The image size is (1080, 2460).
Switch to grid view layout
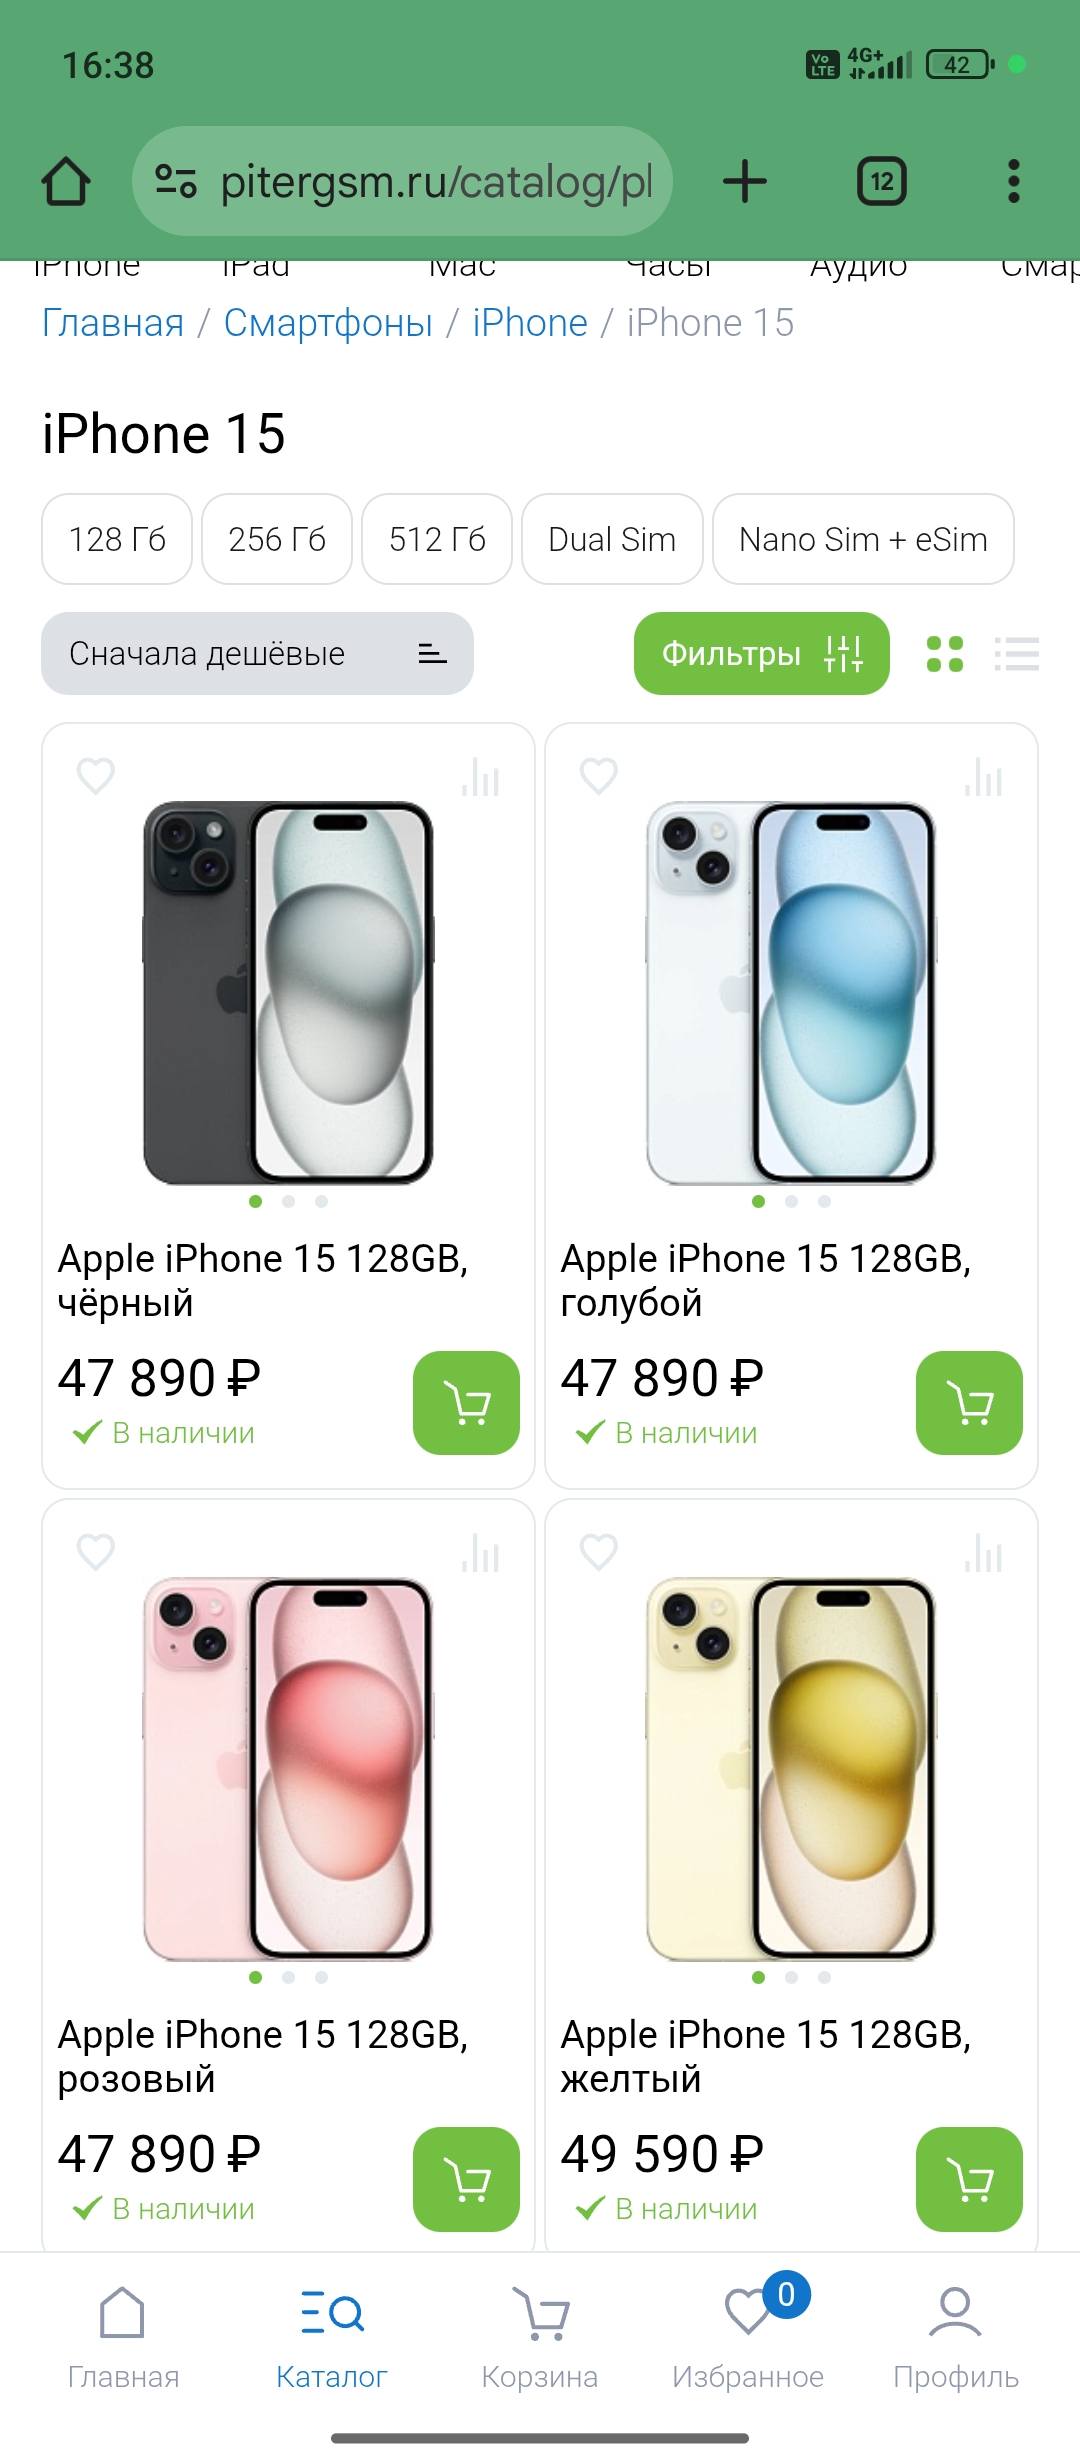945,654
